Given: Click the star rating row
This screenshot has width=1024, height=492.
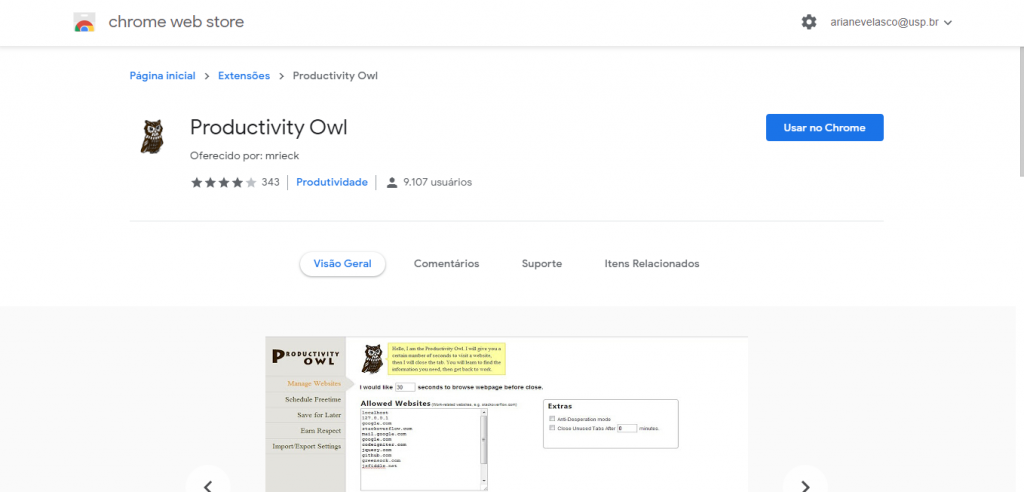Looking at the screenshot, I should (223, 182).
